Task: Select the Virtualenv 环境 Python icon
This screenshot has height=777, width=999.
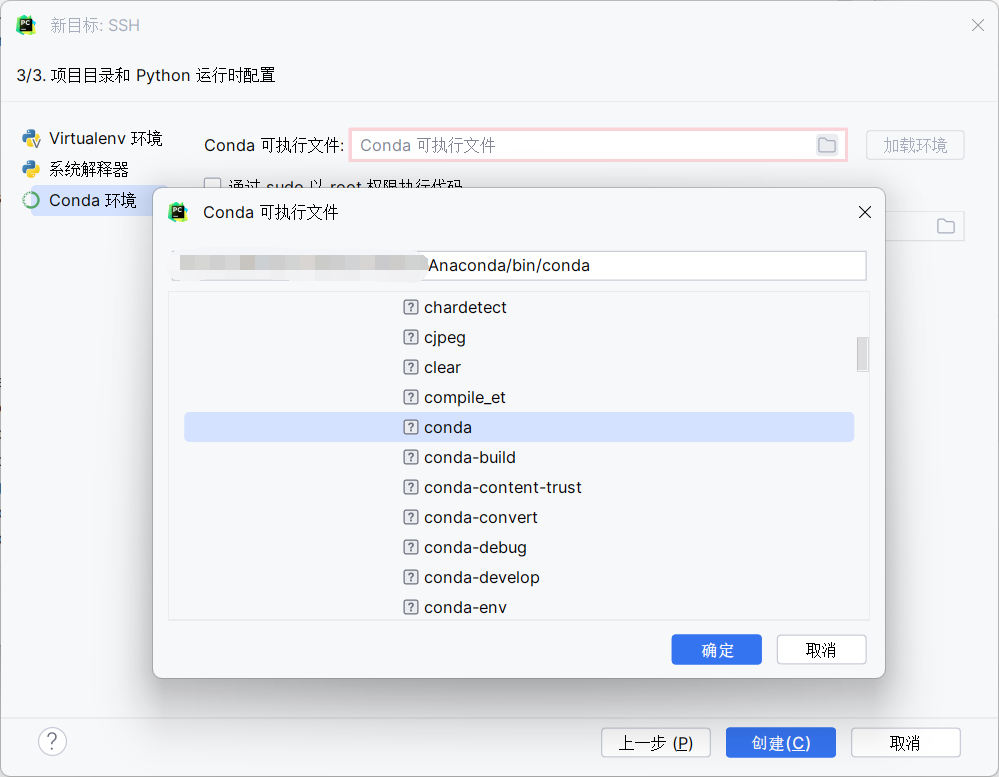Action: (x=32, y=138)
